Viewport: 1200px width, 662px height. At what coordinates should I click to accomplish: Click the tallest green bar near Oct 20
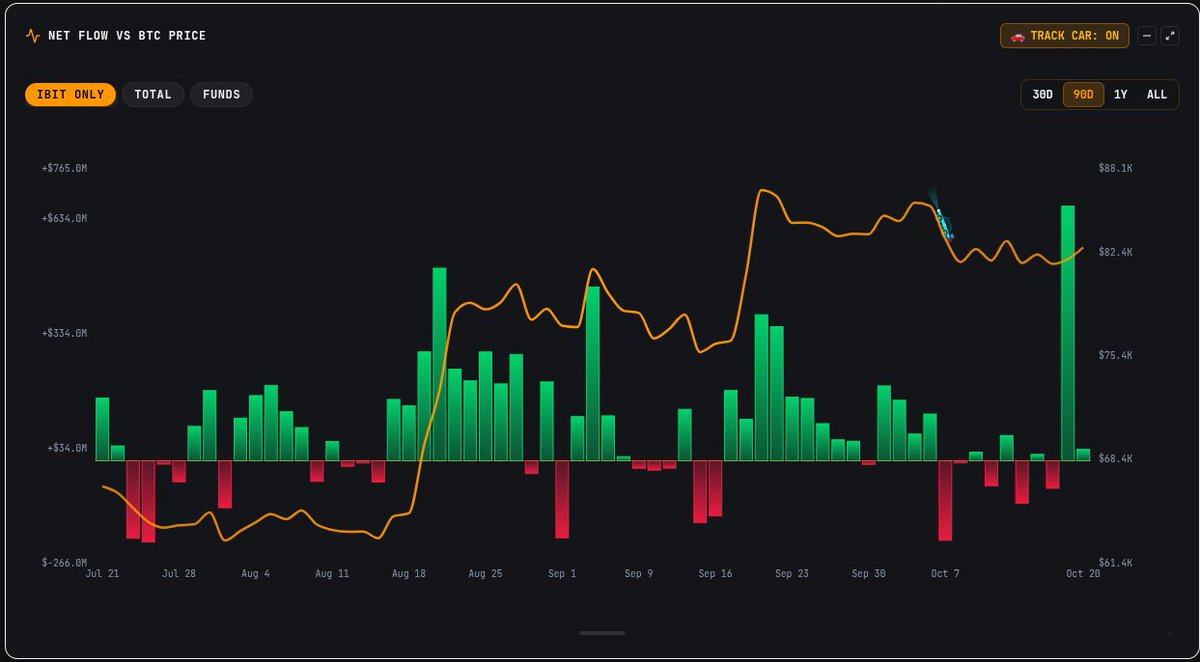[1067, 333]
